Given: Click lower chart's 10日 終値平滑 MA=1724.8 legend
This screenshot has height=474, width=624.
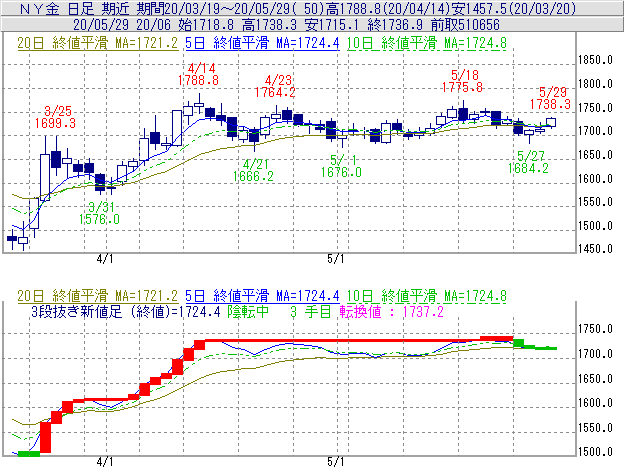Looking at the screenshot, I should point(427,296).
